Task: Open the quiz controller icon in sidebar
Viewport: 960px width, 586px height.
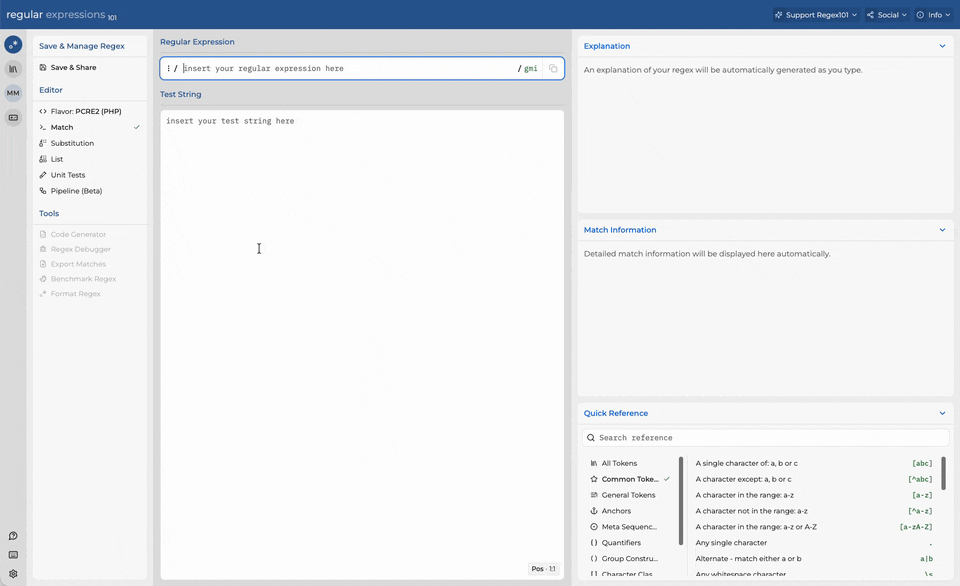Action: tap(13, 118)
